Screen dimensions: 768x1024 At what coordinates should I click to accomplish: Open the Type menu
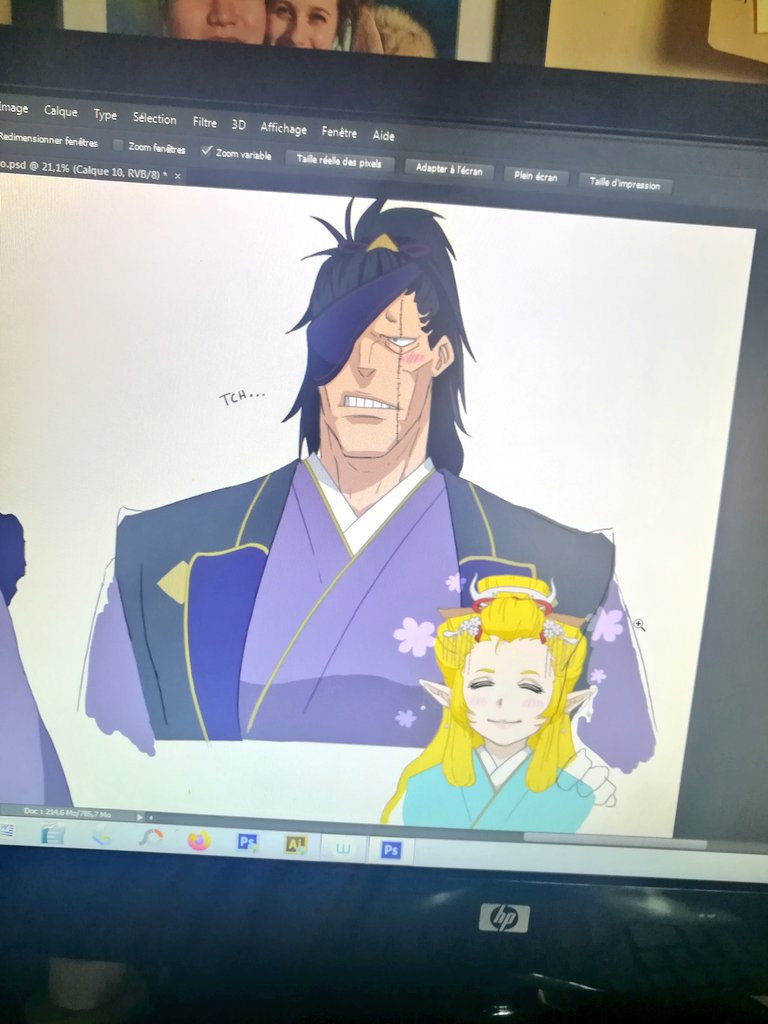click(105, 116)
